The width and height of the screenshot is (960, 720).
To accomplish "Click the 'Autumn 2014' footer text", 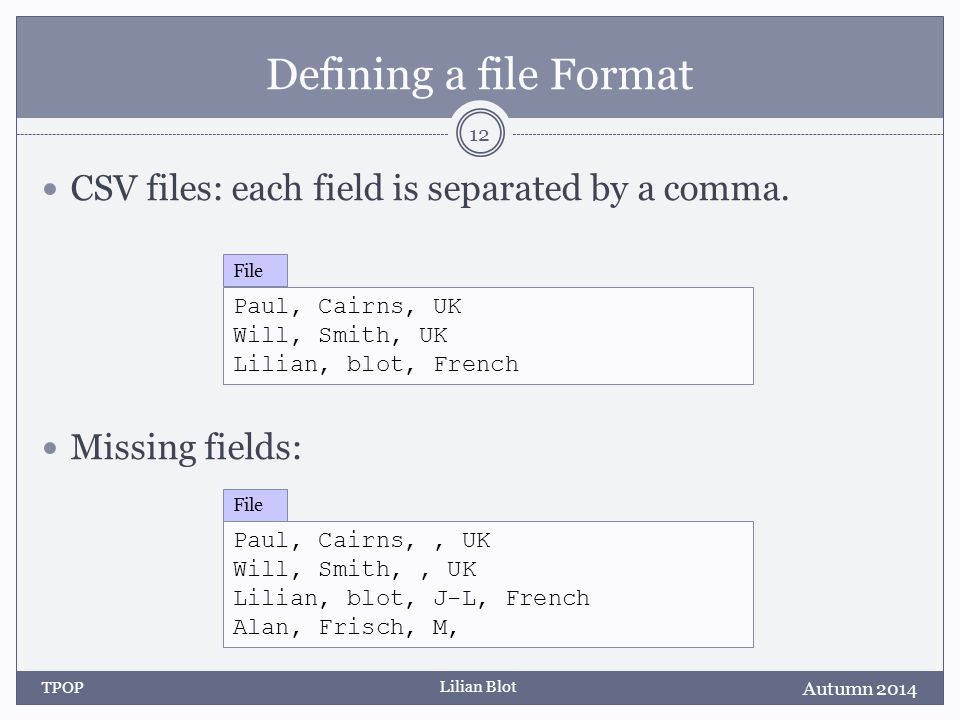I will (860, 689).
